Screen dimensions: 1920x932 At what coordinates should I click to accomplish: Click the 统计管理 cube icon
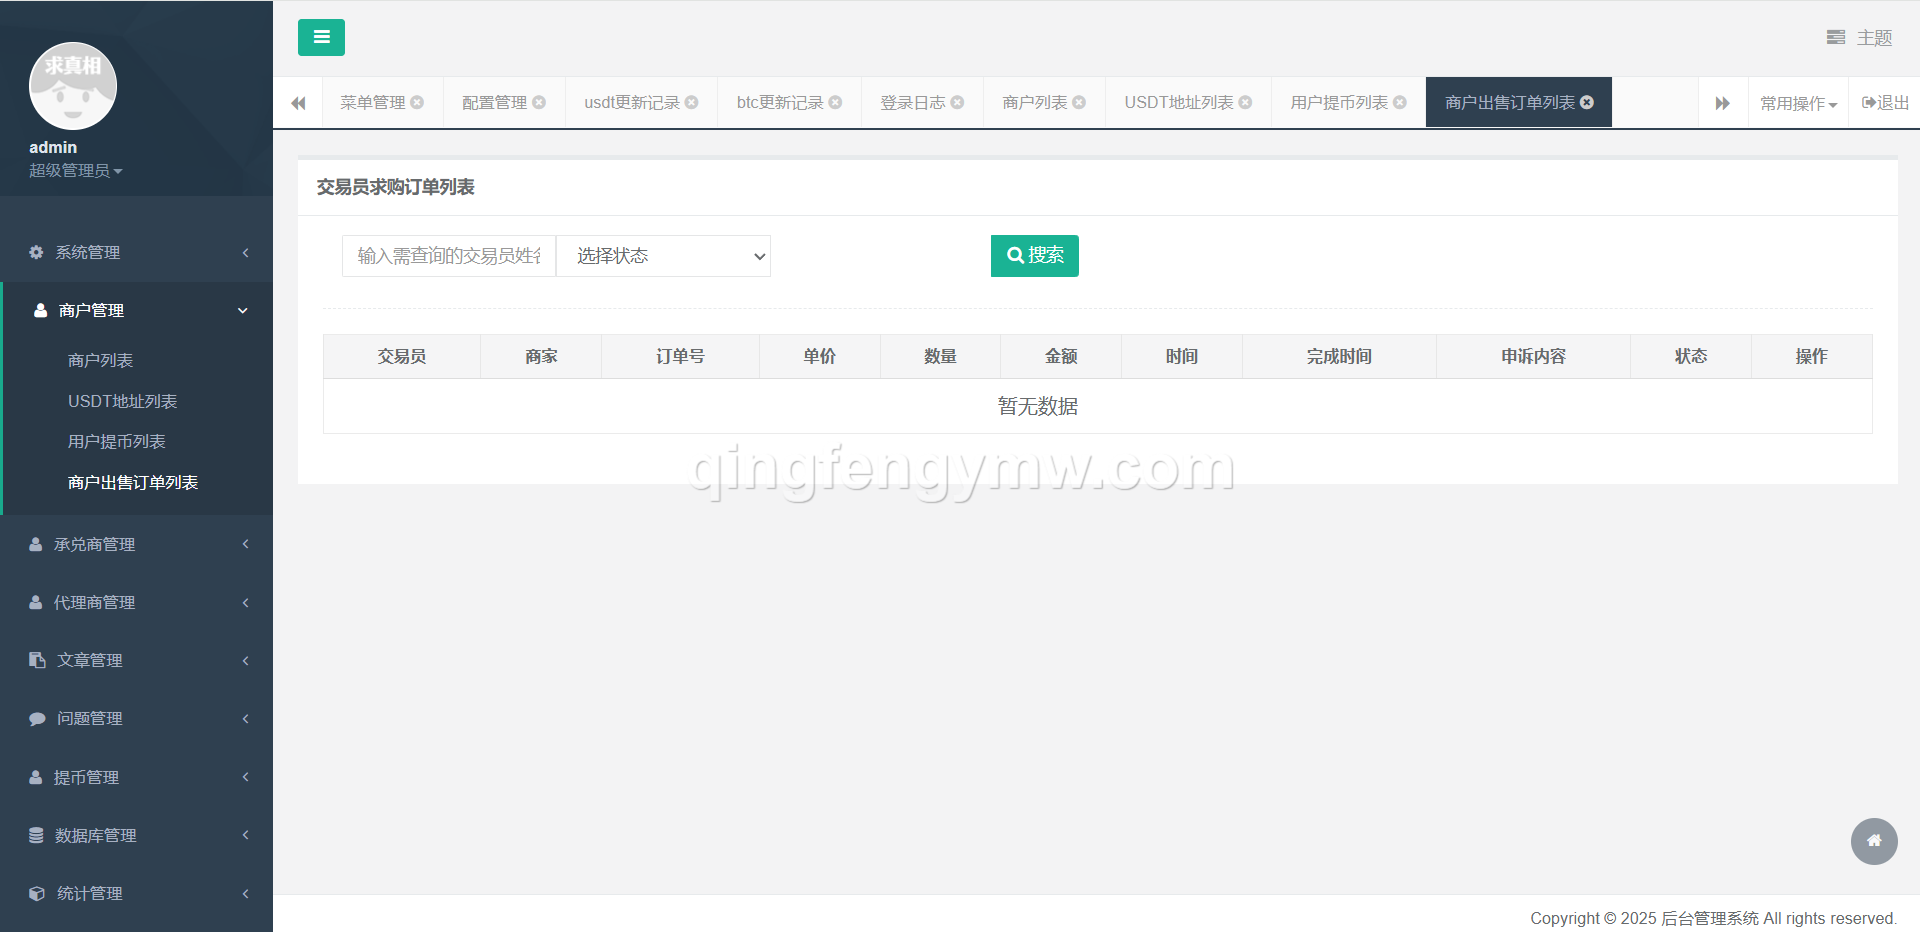pos(37,893)
